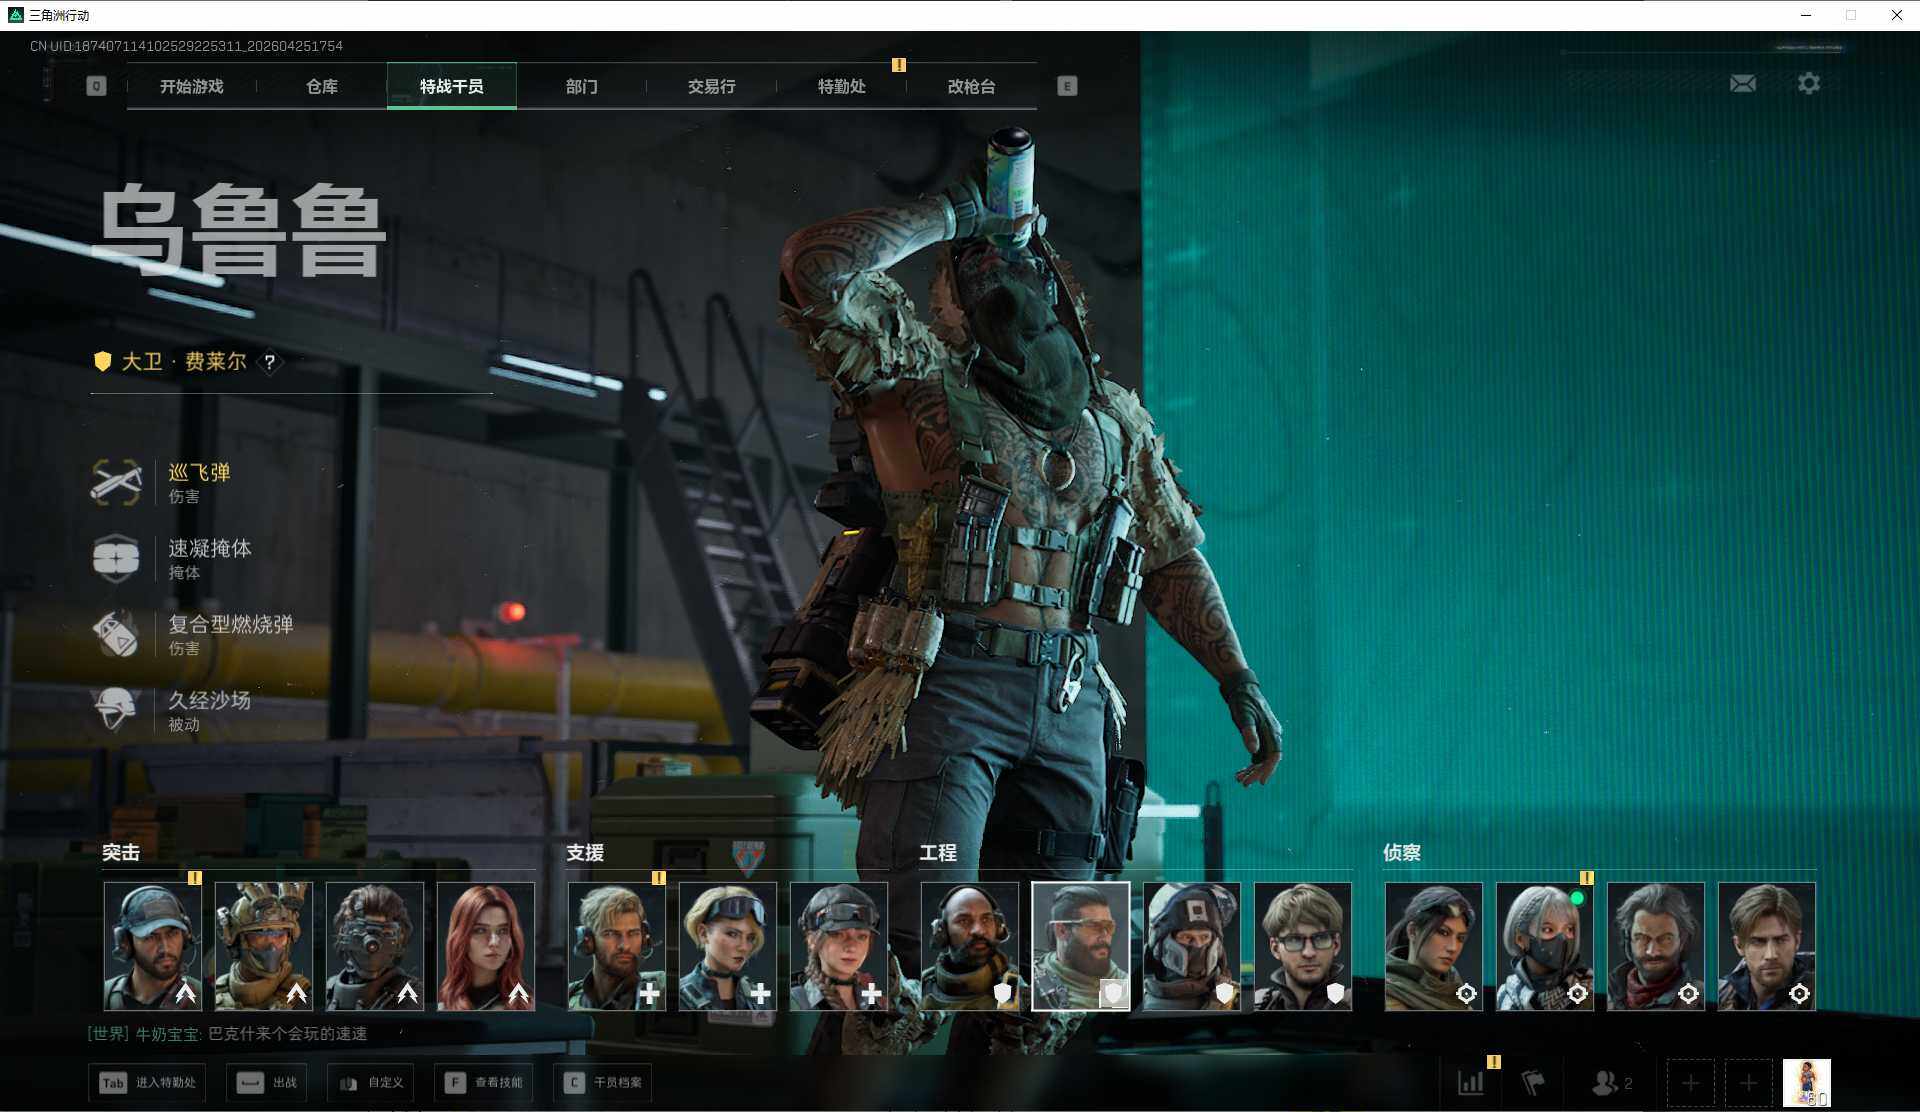The width and height of the screenshot is (1920, 1112).
Task: Click the question mark beside 大卫·费莱尔
Action: [x=269, y=362]
